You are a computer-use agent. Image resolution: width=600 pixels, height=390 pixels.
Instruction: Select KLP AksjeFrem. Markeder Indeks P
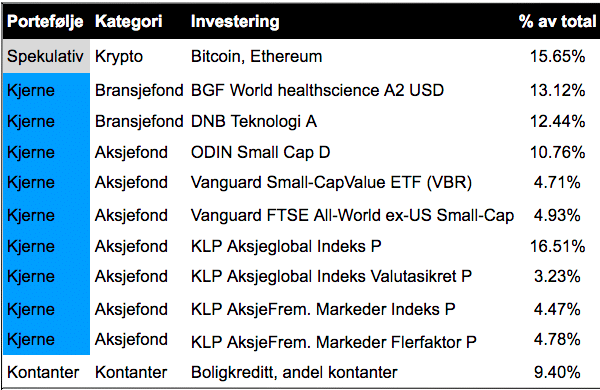(323, 309)
